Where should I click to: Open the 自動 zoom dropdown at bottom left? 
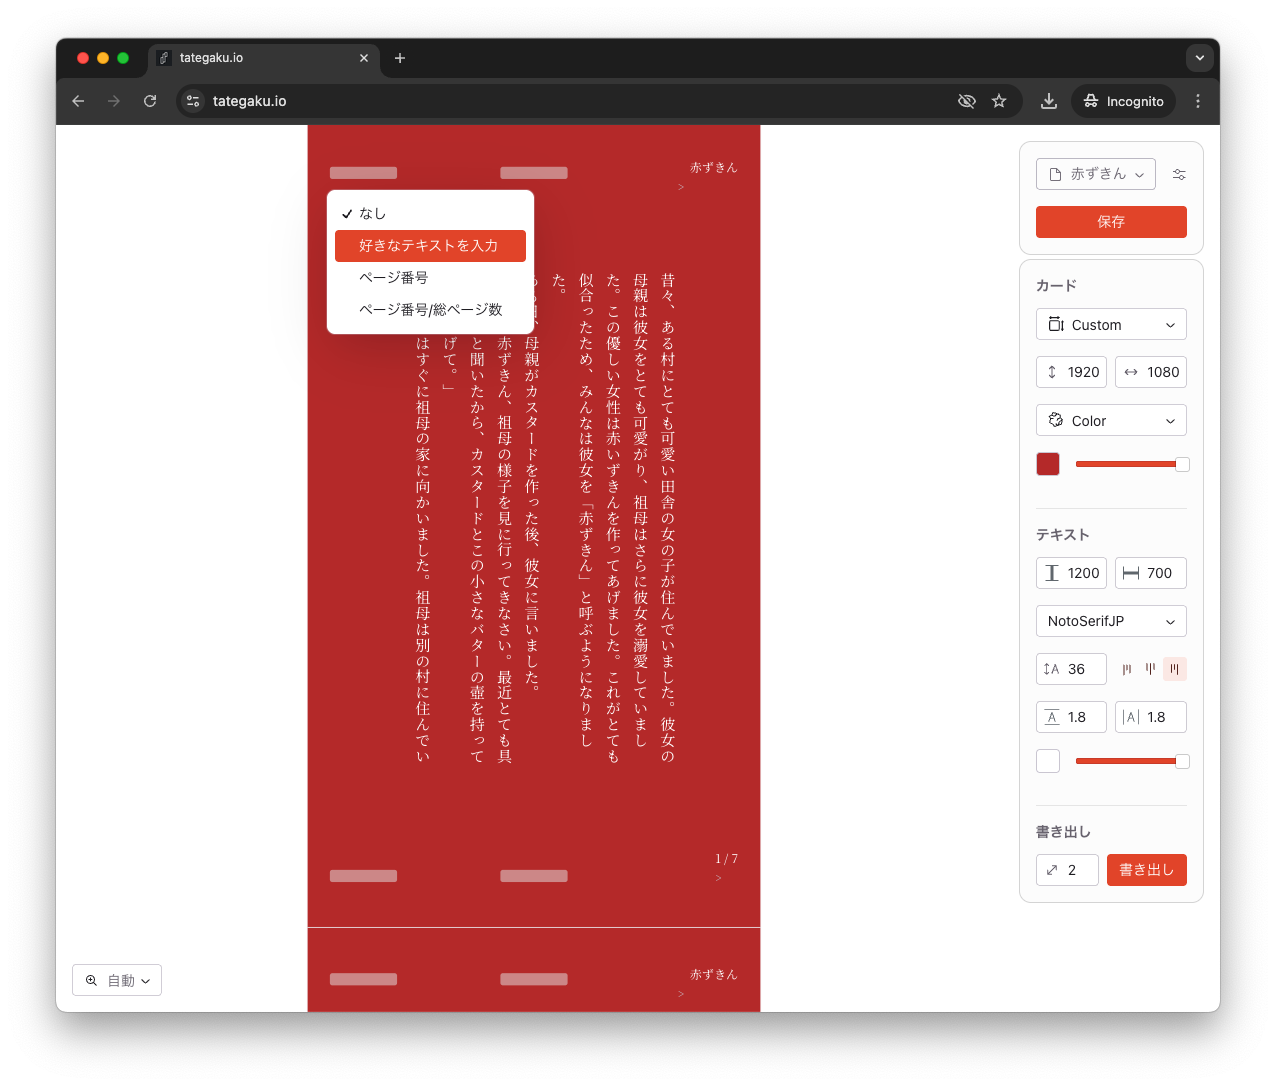tap(117, 980)
